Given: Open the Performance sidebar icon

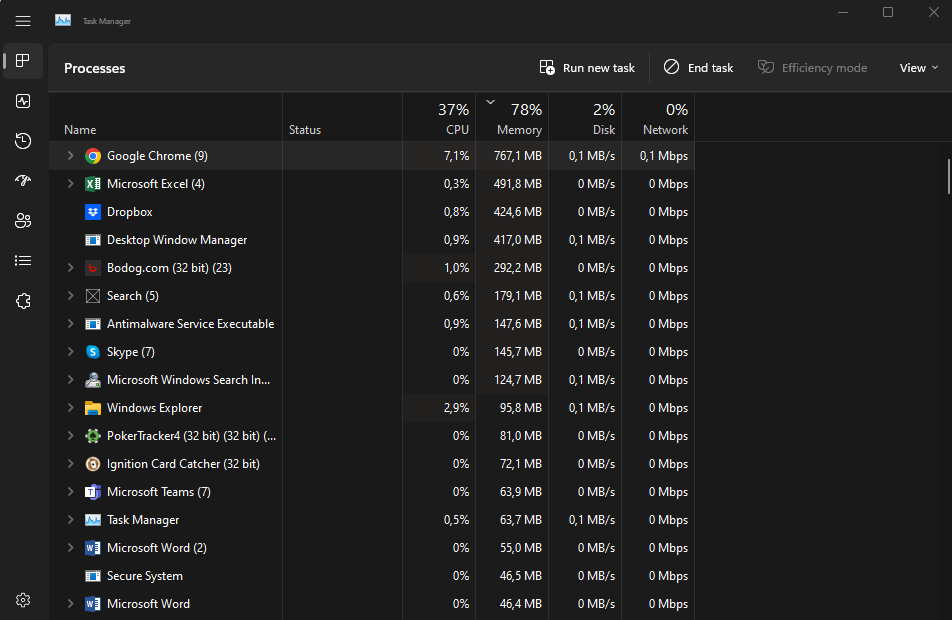Looking at the screenshot, I should click(23, 101).
